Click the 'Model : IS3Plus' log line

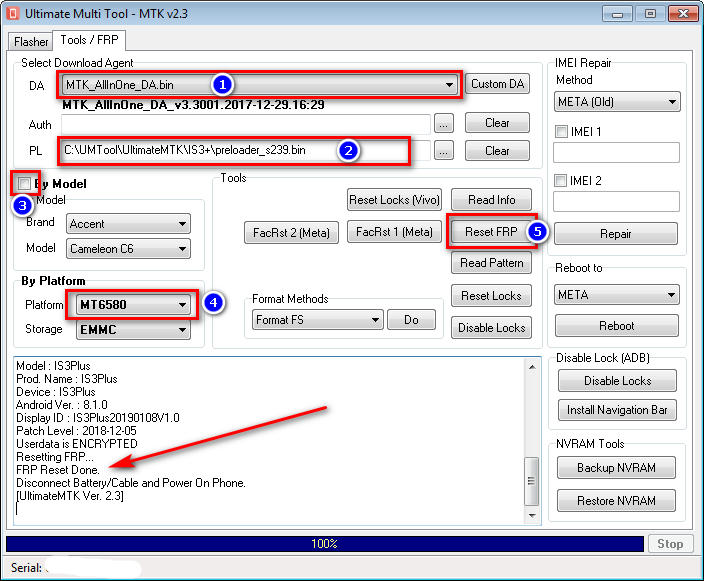53,366
